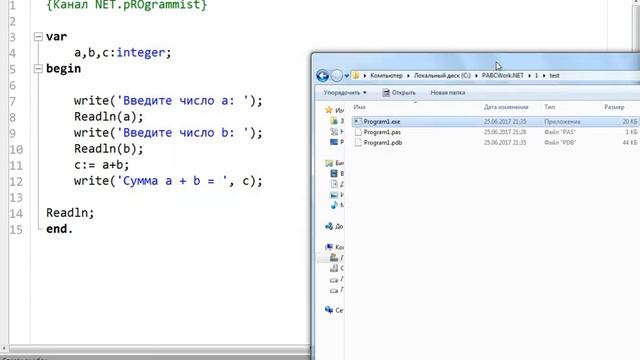Click the 'Введите число b: ' string

coord(182,133)
